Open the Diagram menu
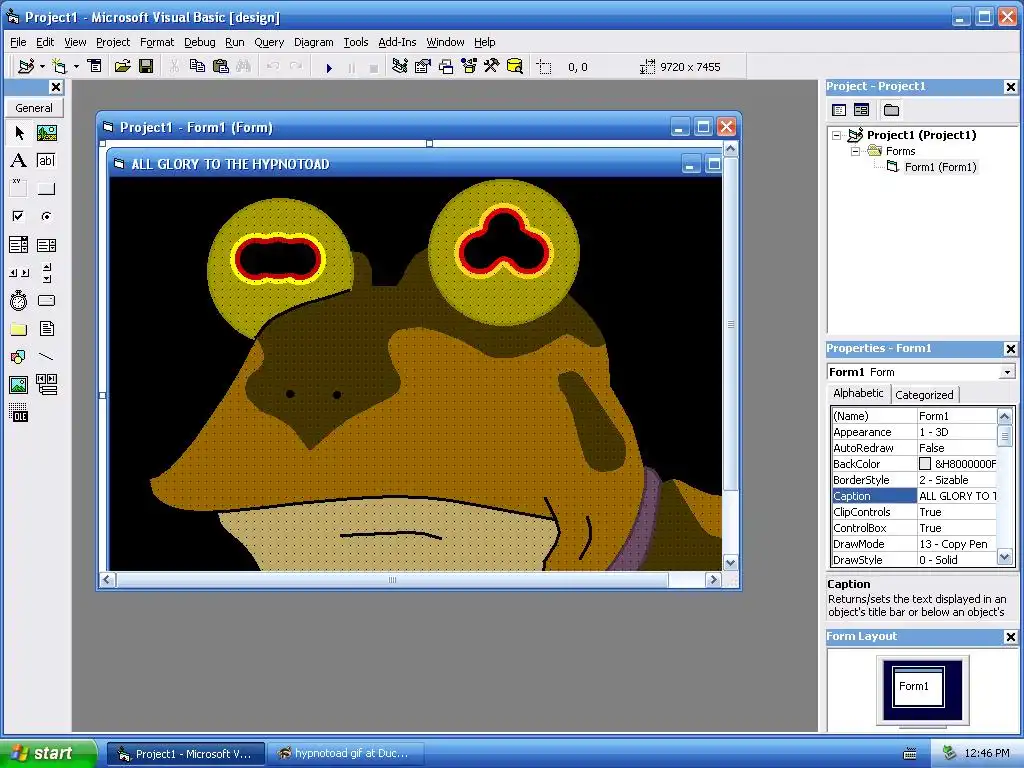This screenshot has height=768, width=1024. coord(313,42)
